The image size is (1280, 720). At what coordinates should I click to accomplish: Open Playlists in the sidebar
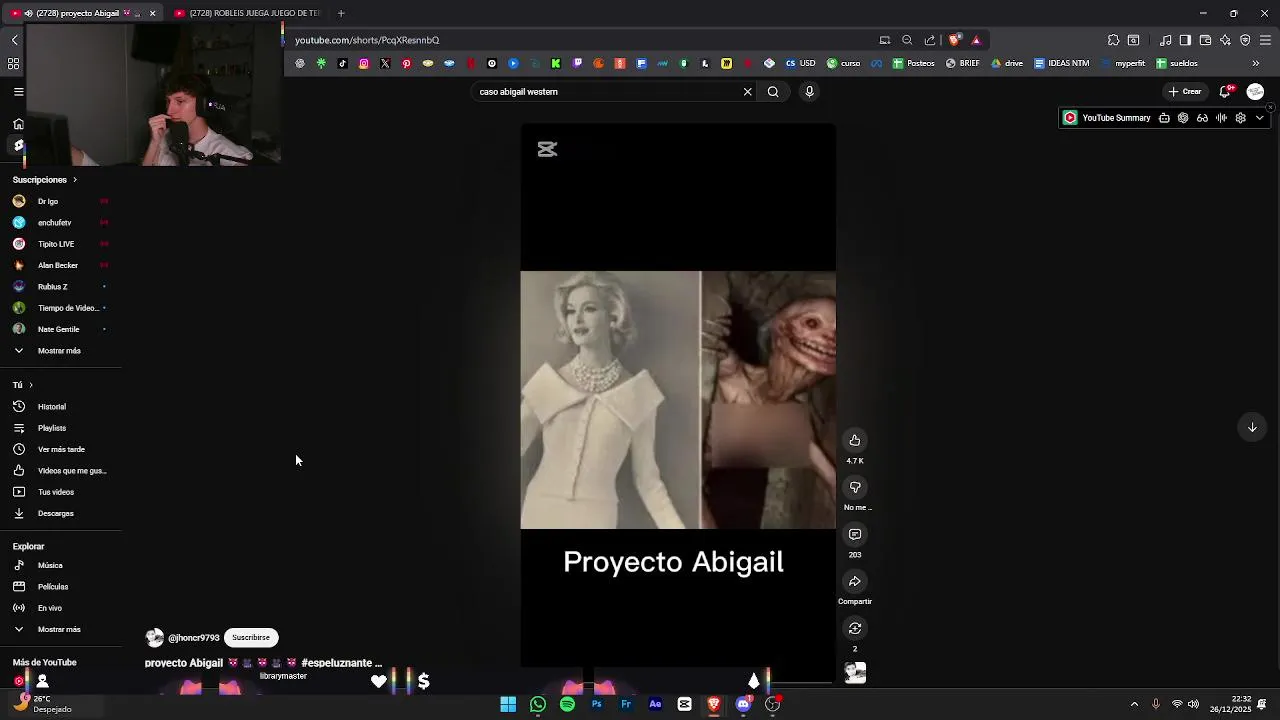[x=52, y=428]
